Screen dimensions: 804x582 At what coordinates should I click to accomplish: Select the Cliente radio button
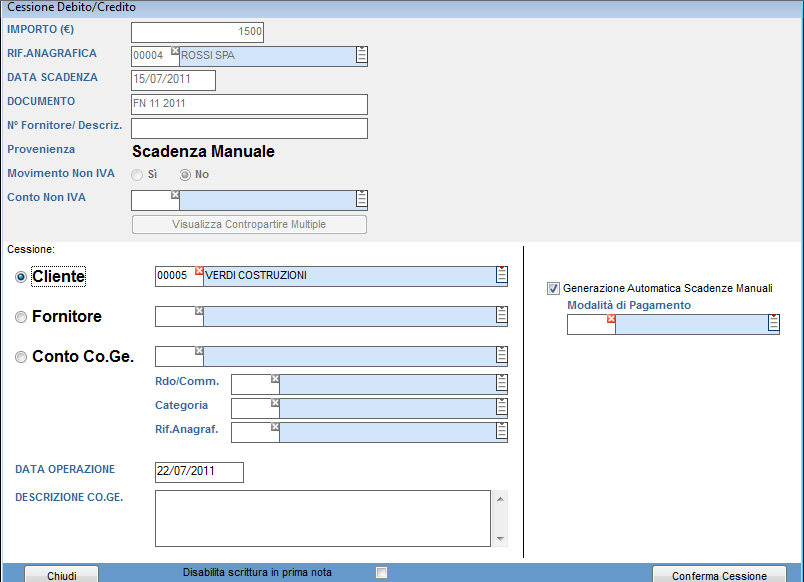(x=21, y=277)
